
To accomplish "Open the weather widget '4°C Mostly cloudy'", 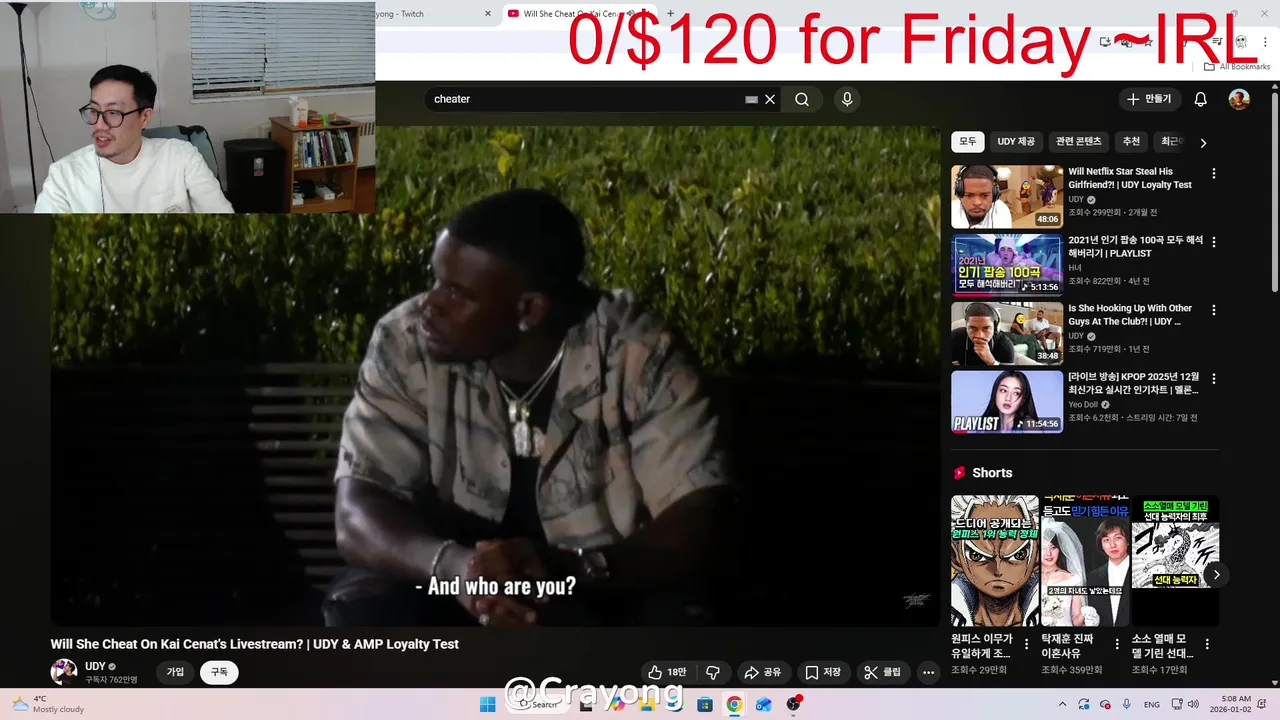I will click(x=47, y=704).
